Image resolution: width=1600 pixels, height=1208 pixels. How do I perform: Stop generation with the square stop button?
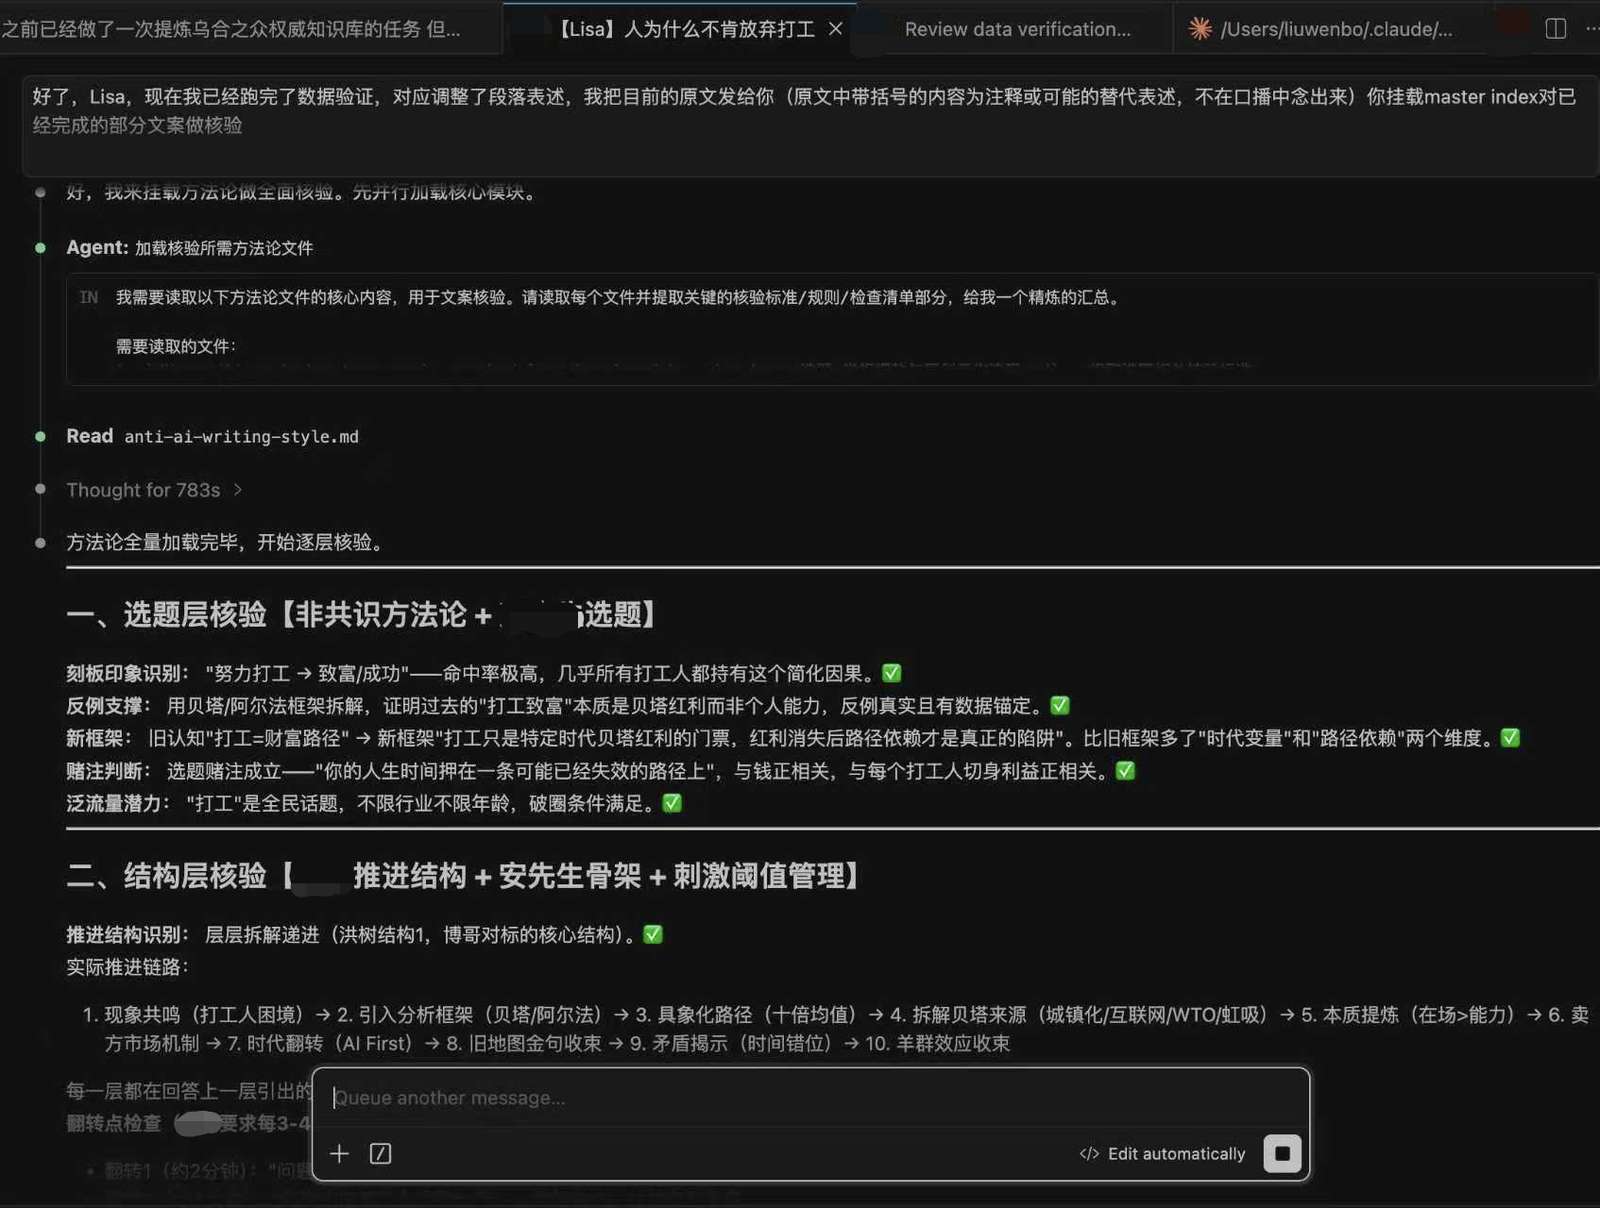click(x=1282, y=1154)
